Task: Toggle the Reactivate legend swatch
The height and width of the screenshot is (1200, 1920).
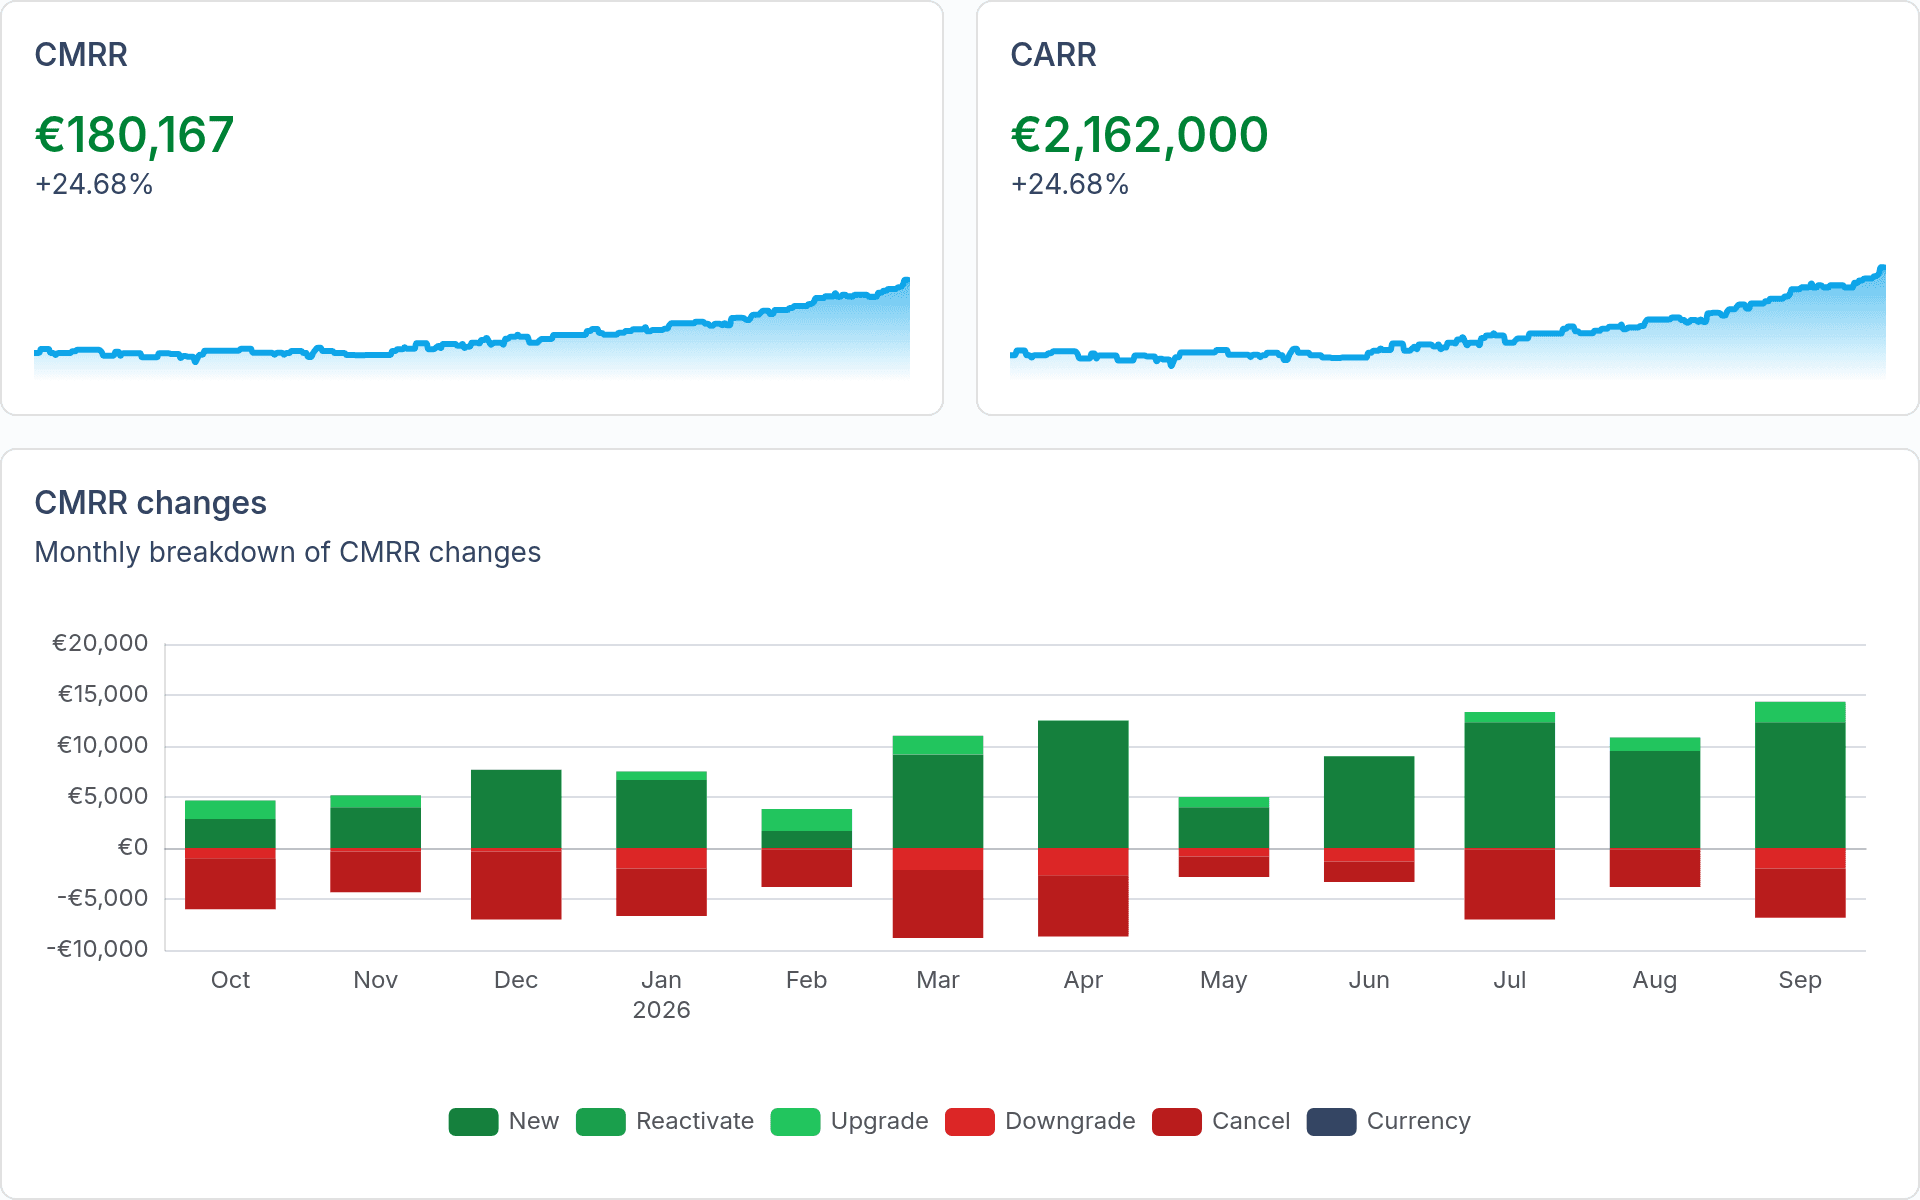Action: coord(600,1122)
